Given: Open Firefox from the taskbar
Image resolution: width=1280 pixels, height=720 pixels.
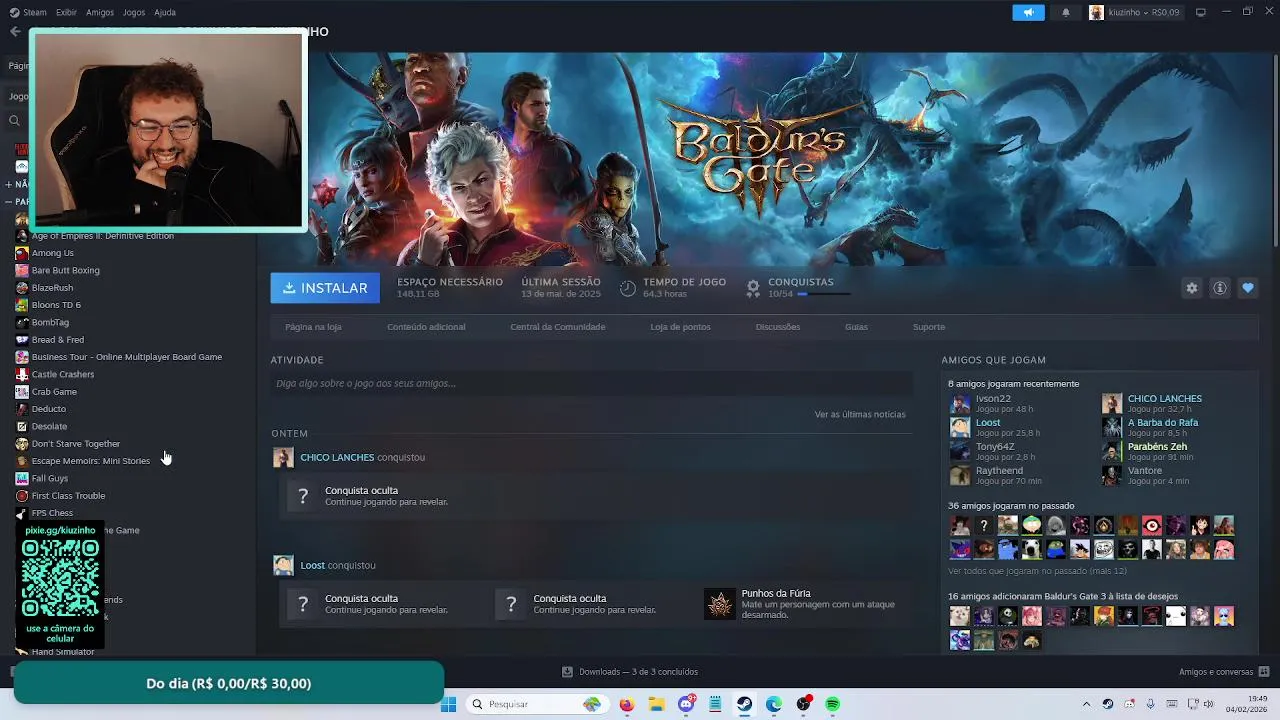Looking at the screenshot, I should (x=627, y=704).
